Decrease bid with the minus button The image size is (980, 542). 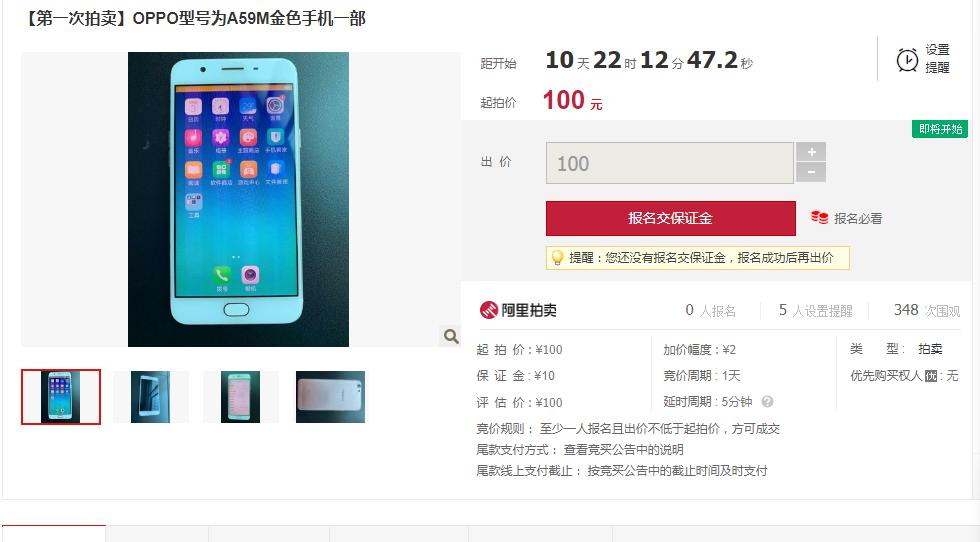coord(811,172)
